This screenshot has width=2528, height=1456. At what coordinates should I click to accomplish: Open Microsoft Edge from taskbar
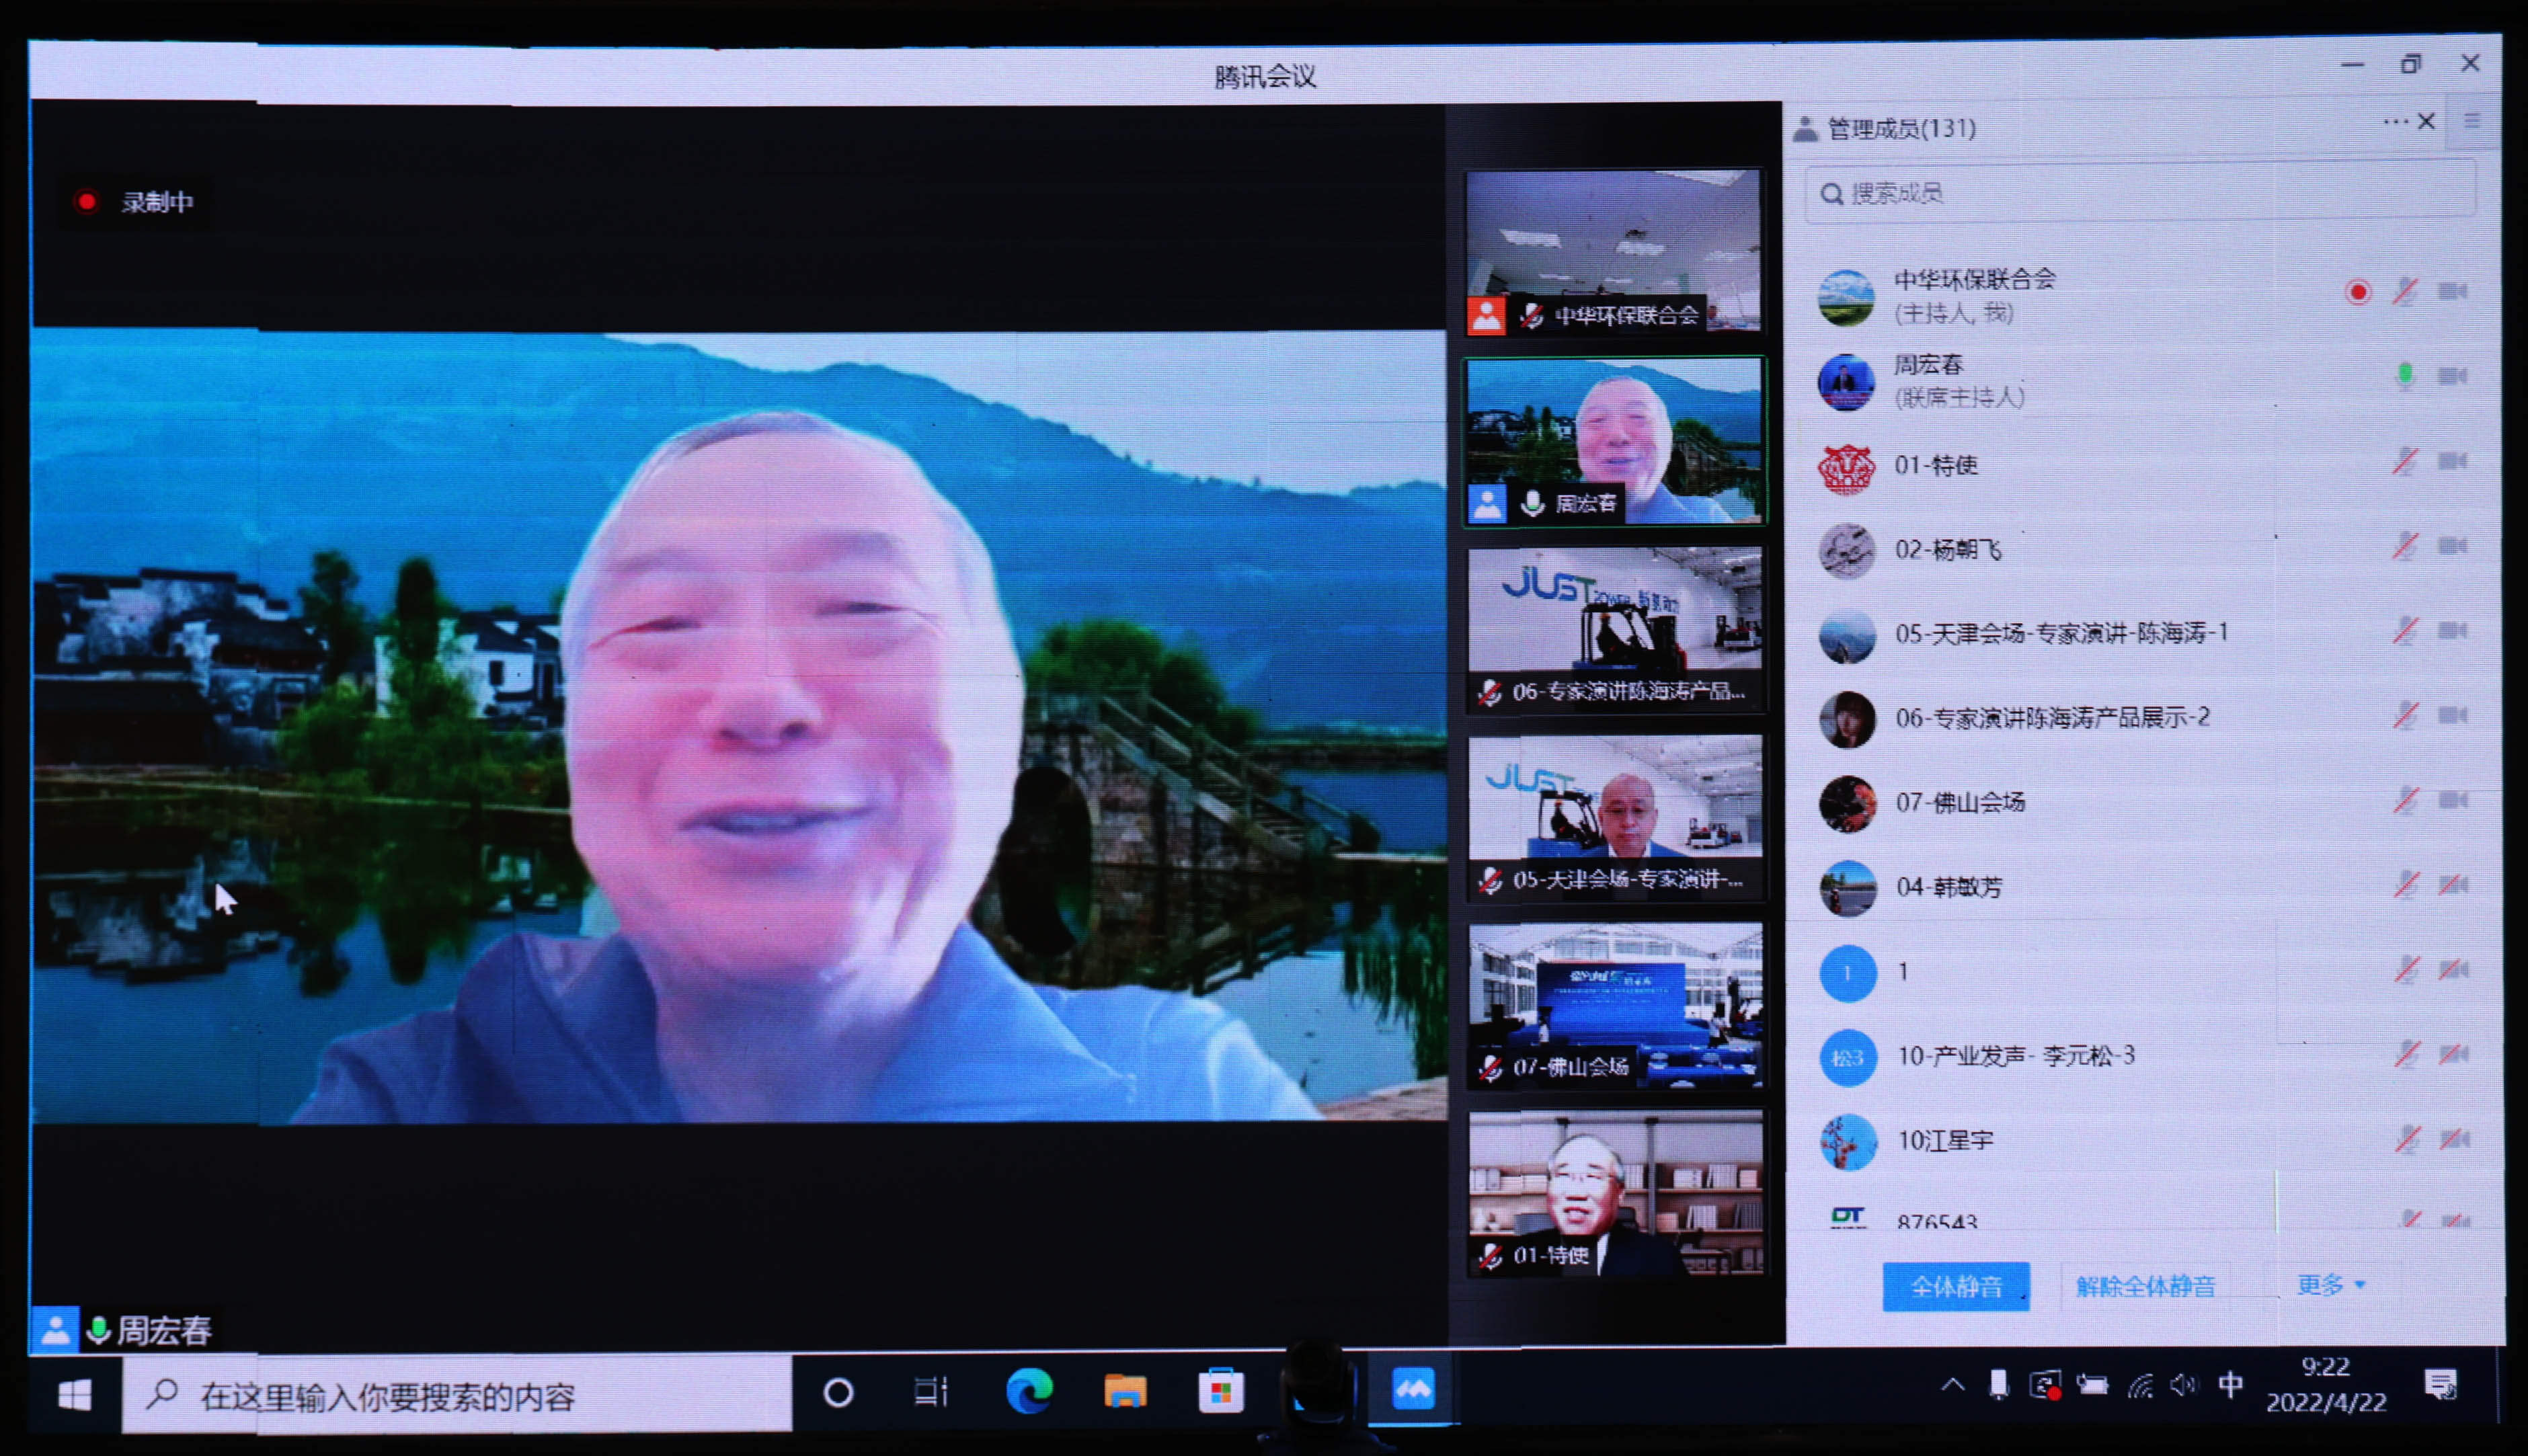[1029, 1392]
